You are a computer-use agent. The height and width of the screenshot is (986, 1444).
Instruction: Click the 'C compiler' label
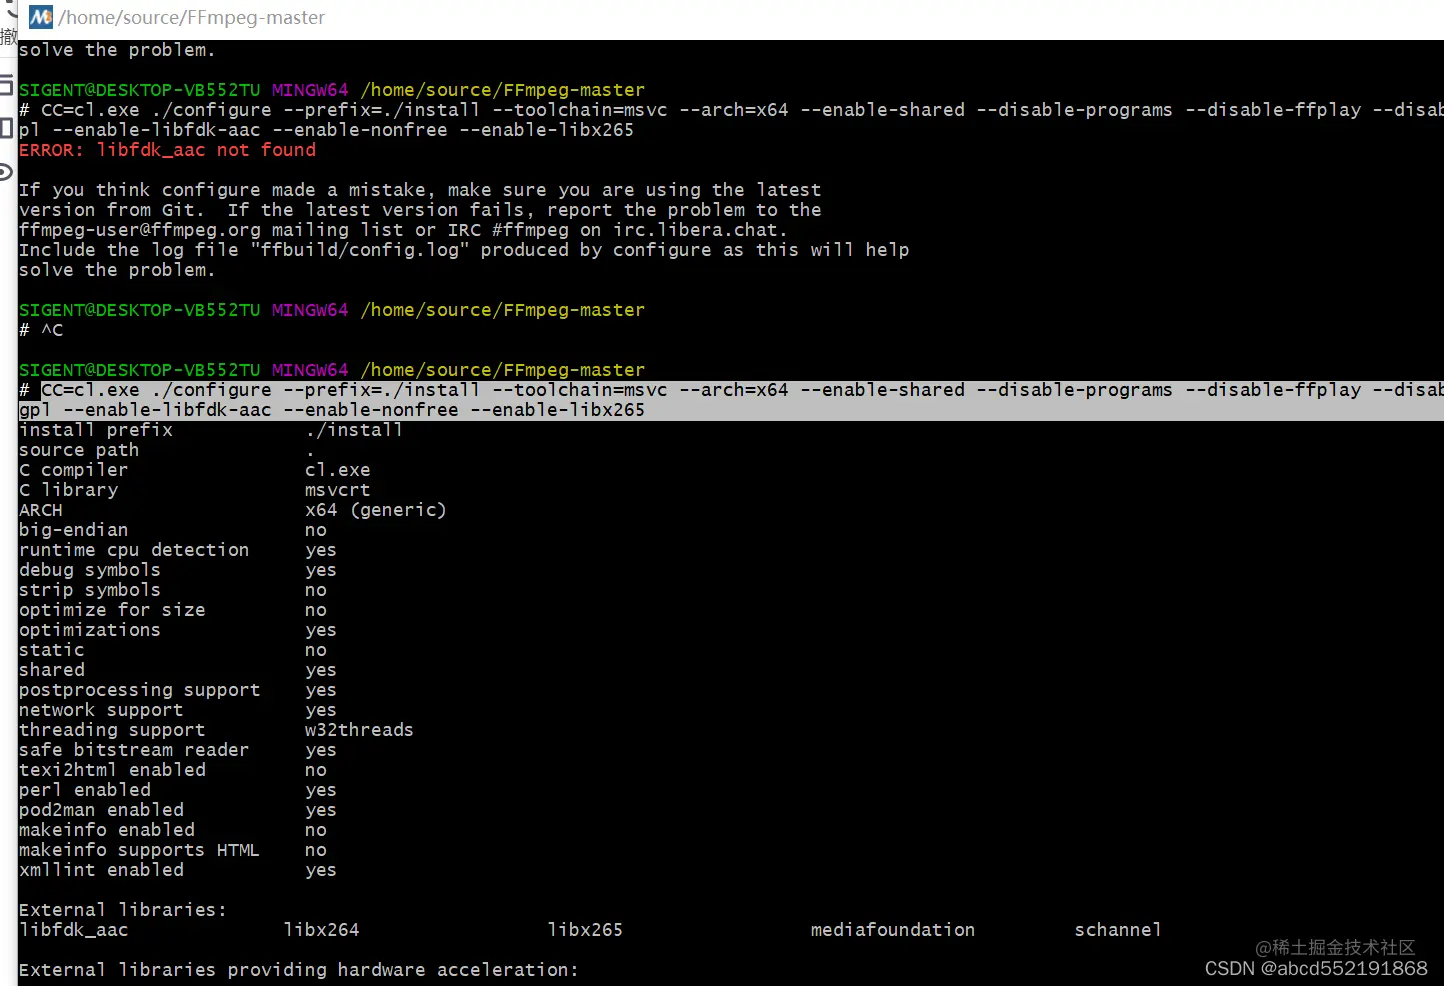74,470
